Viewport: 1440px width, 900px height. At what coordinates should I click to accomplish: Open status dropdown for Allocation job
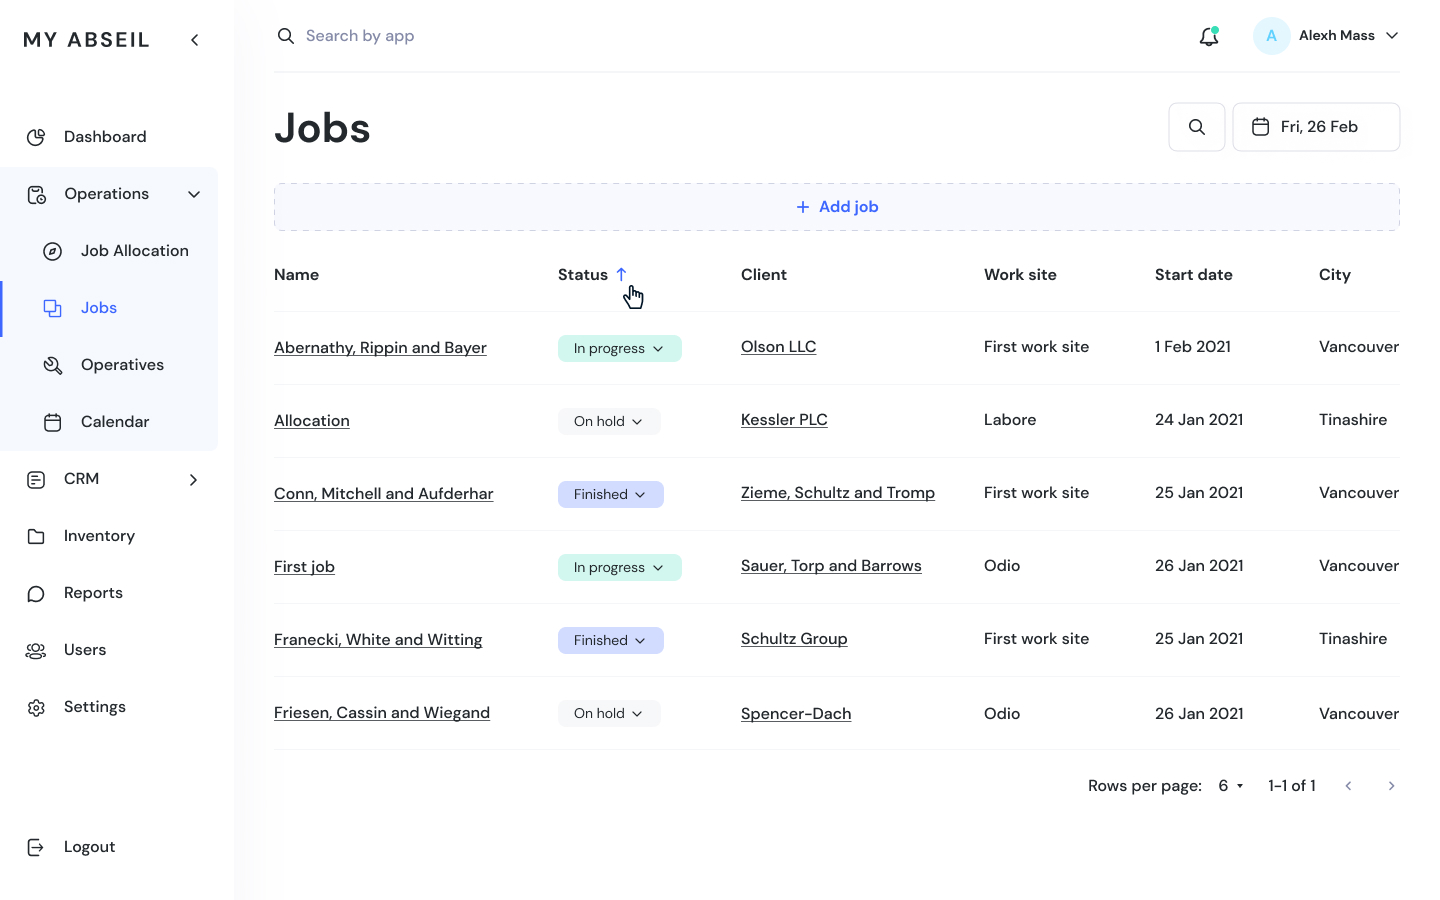coord(609,422)
